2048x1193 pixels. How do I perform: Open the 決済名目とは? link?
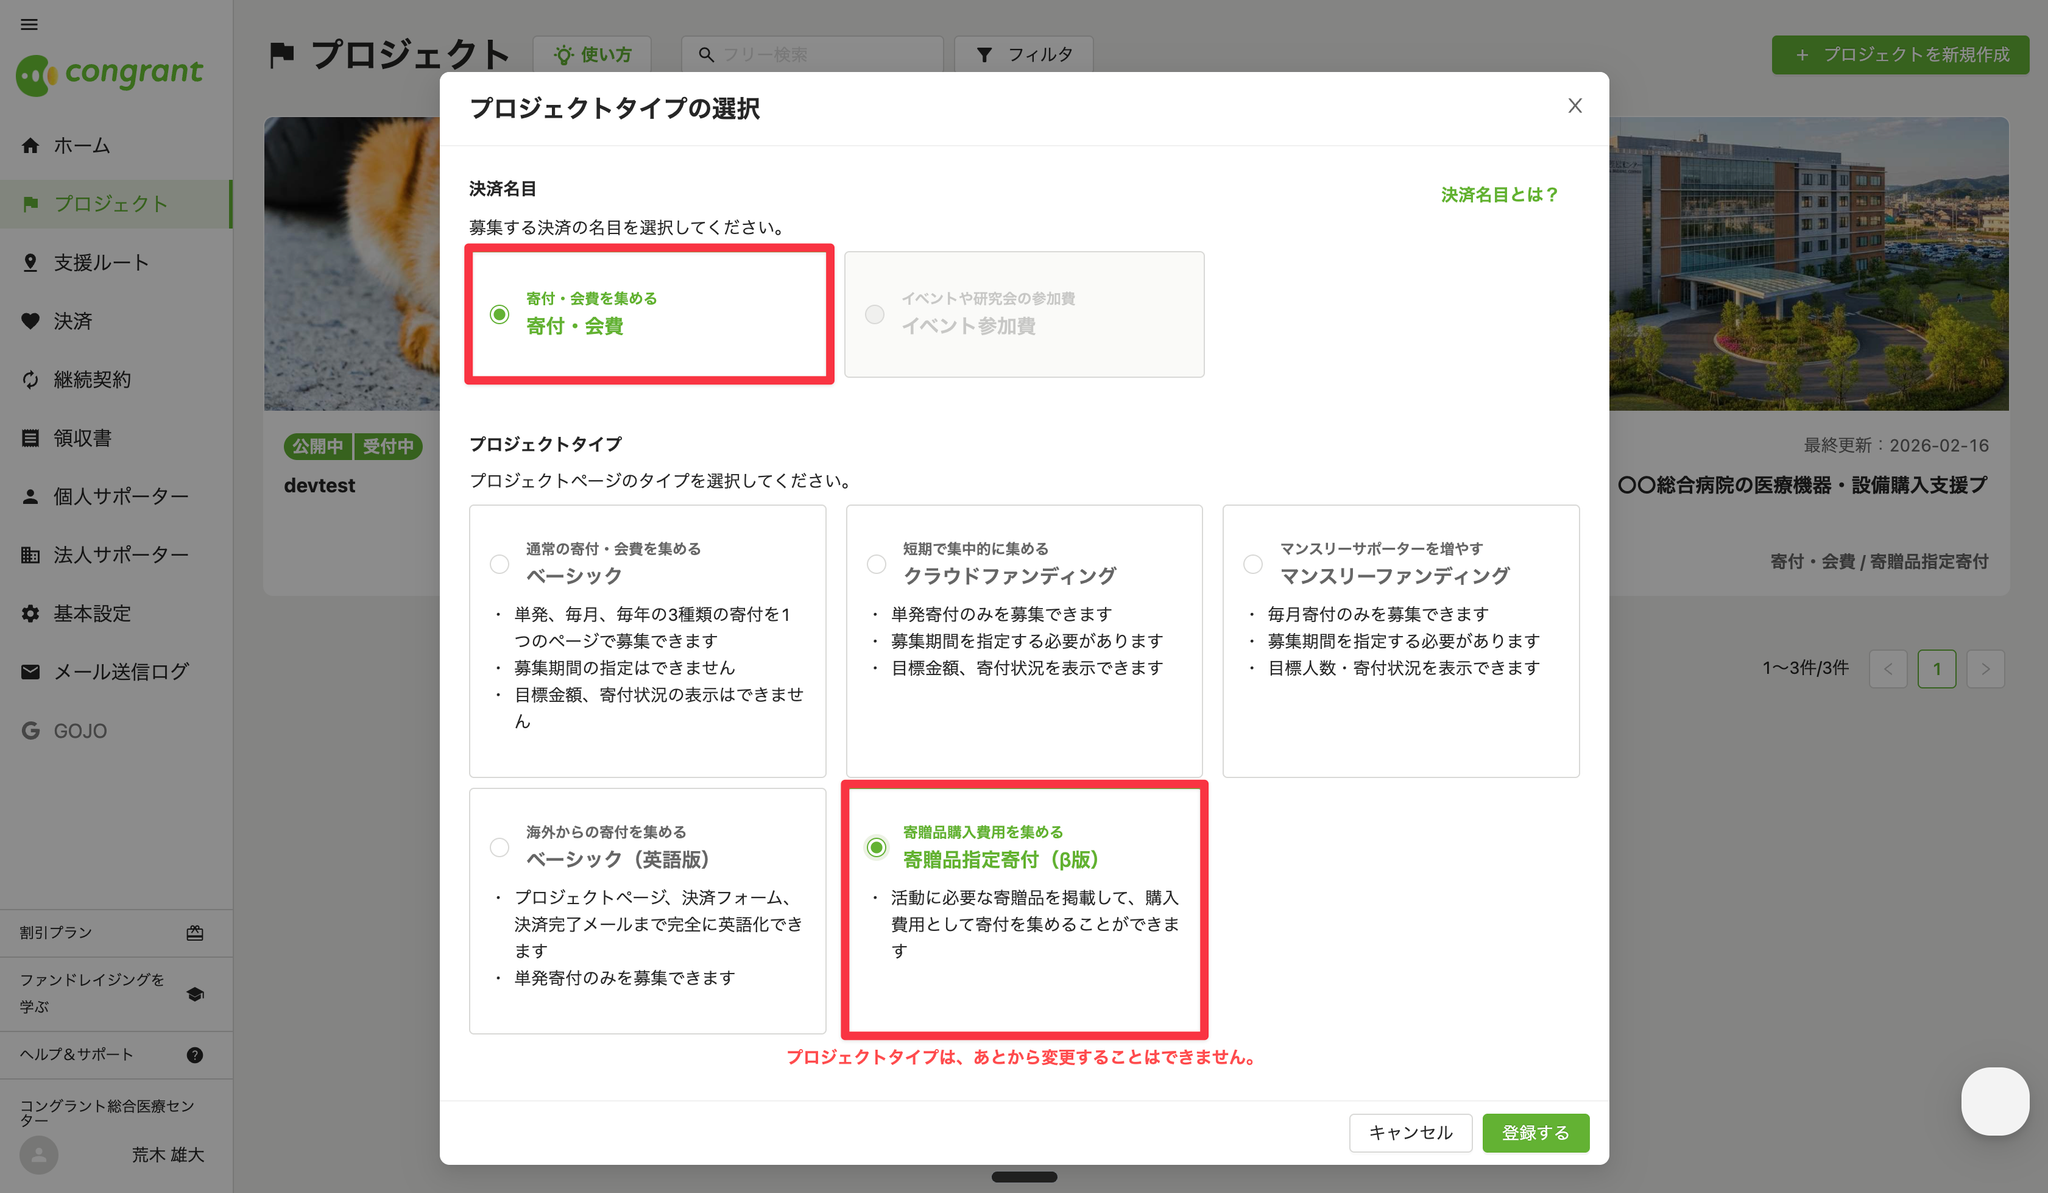coord(1498,195)
